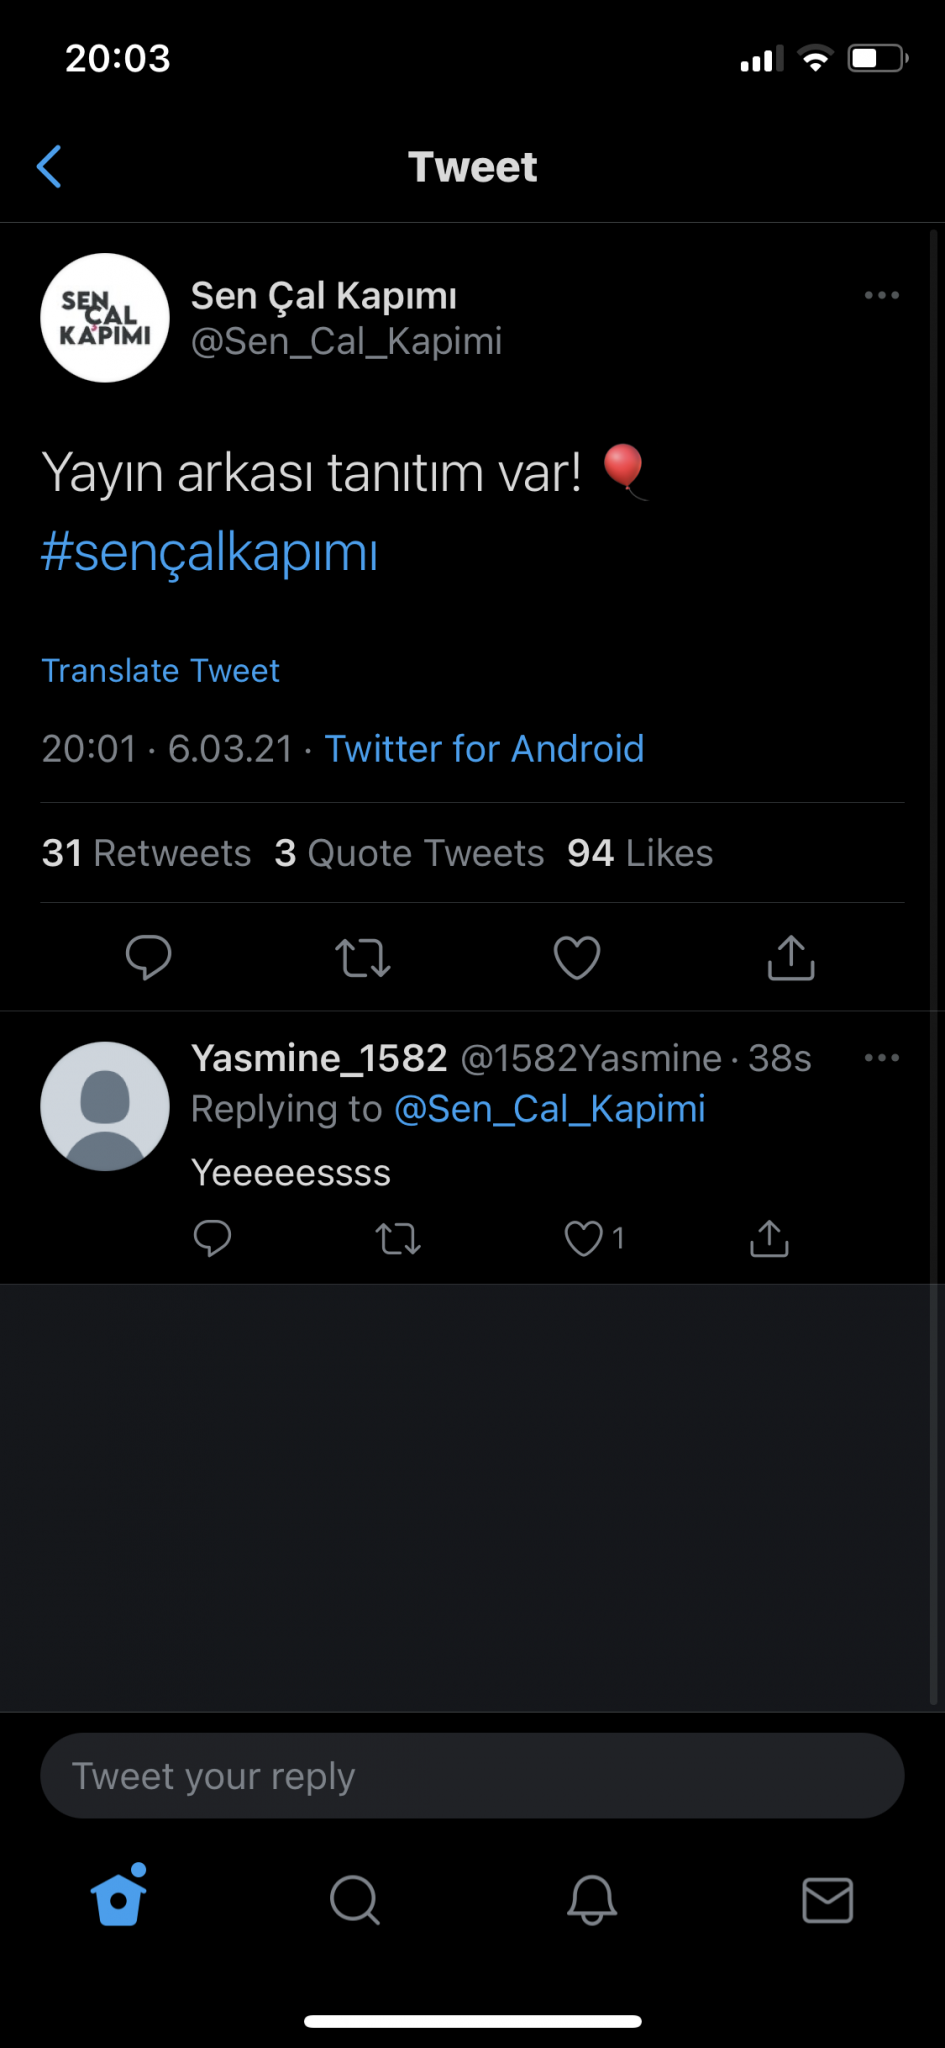Like the main tweet with heart icon
The height and width of the screenshot is (2048, 945).
tap(577, 957)
